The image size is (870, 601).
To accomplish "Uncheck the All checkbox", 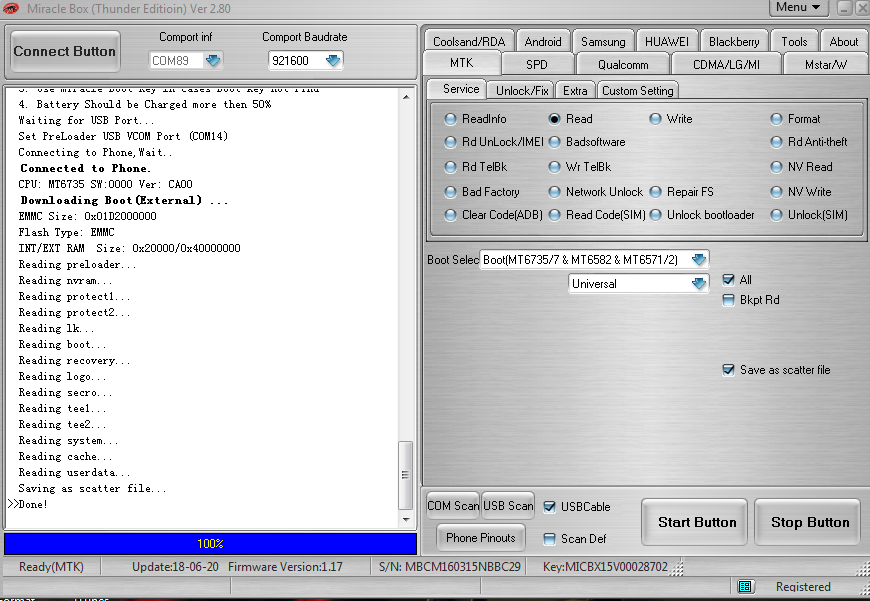I will tap(729, 280).
